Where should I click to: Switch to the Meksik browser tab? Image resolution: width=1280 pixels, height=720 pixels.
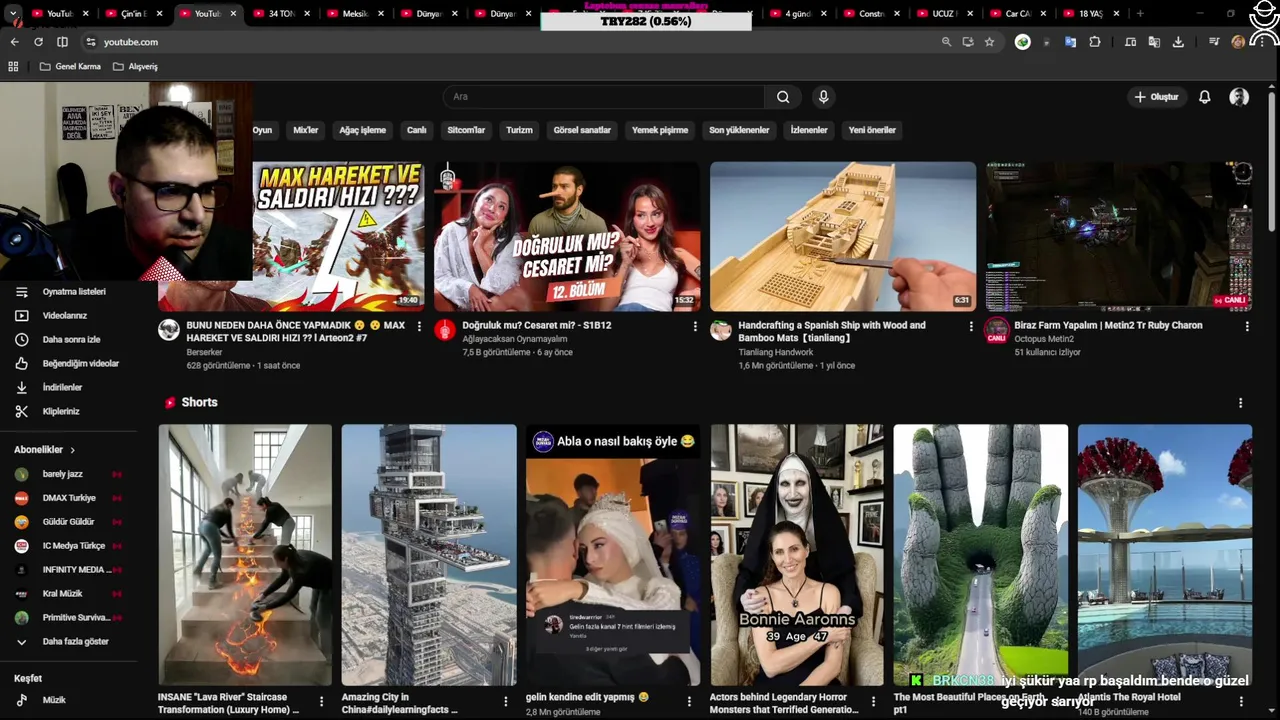(x=354, y=14)
